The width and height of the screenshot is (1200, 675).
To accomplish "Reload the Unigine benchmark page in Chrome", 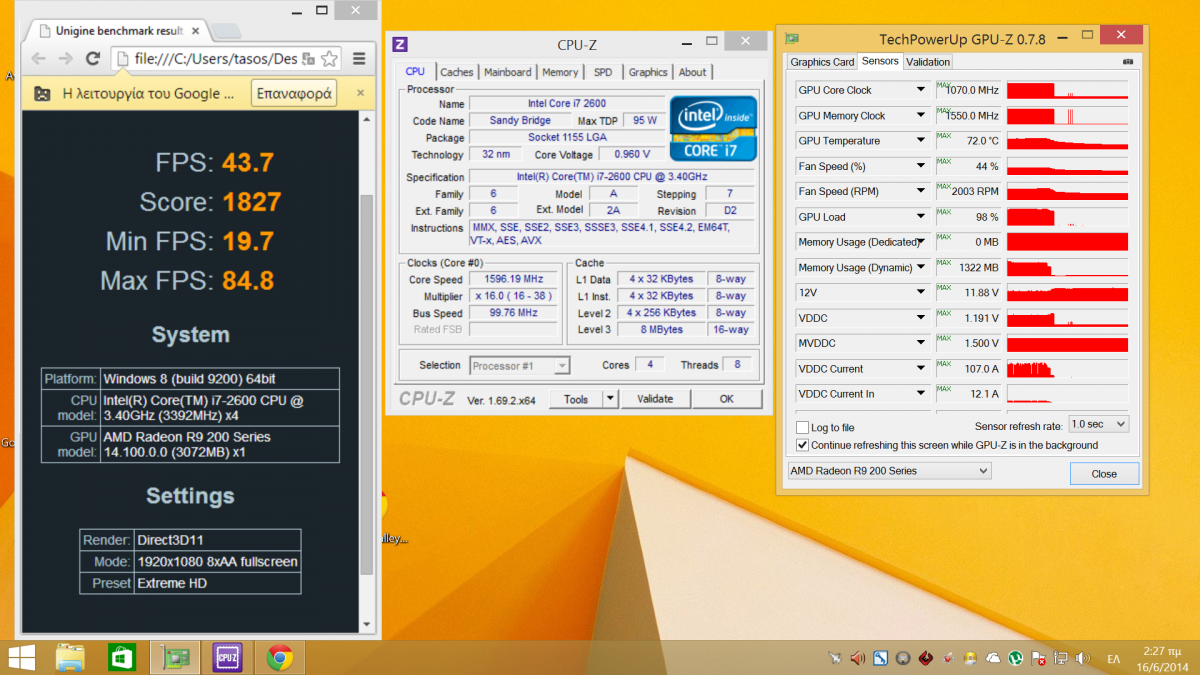I will [93, 58].
